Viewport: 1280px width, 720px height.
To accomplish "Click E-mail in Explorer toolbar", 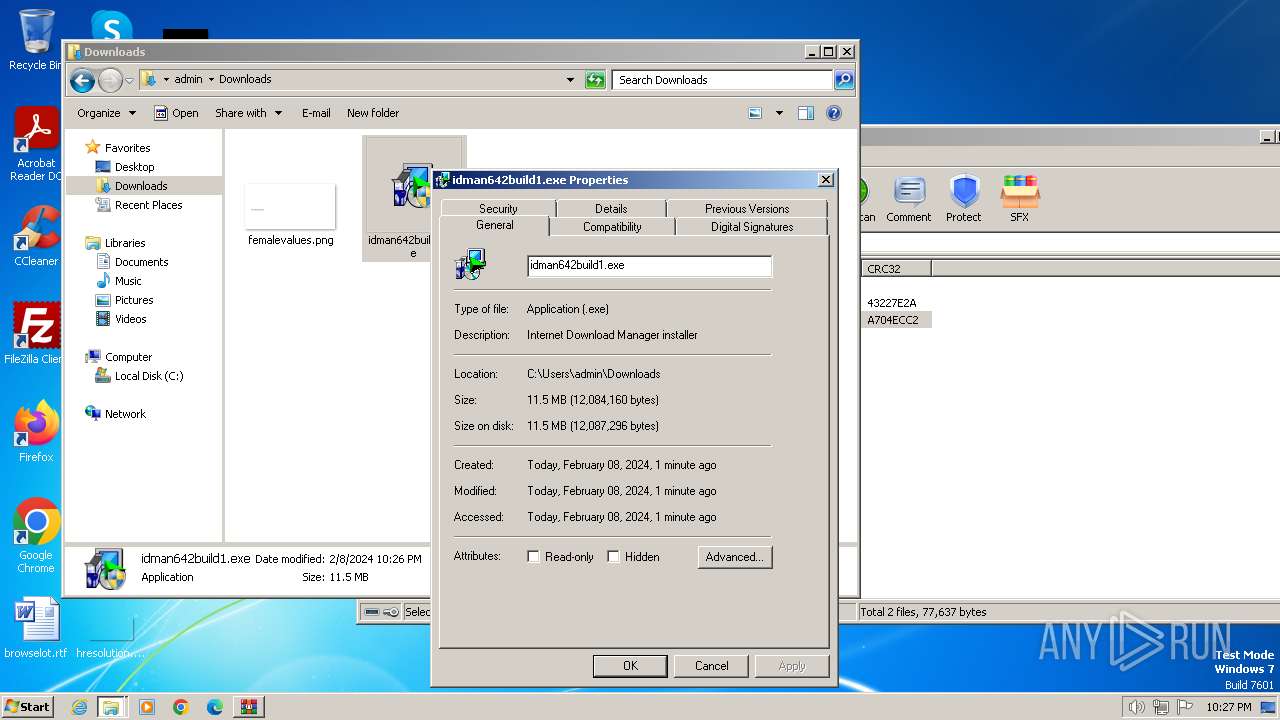I will point(316,113).
